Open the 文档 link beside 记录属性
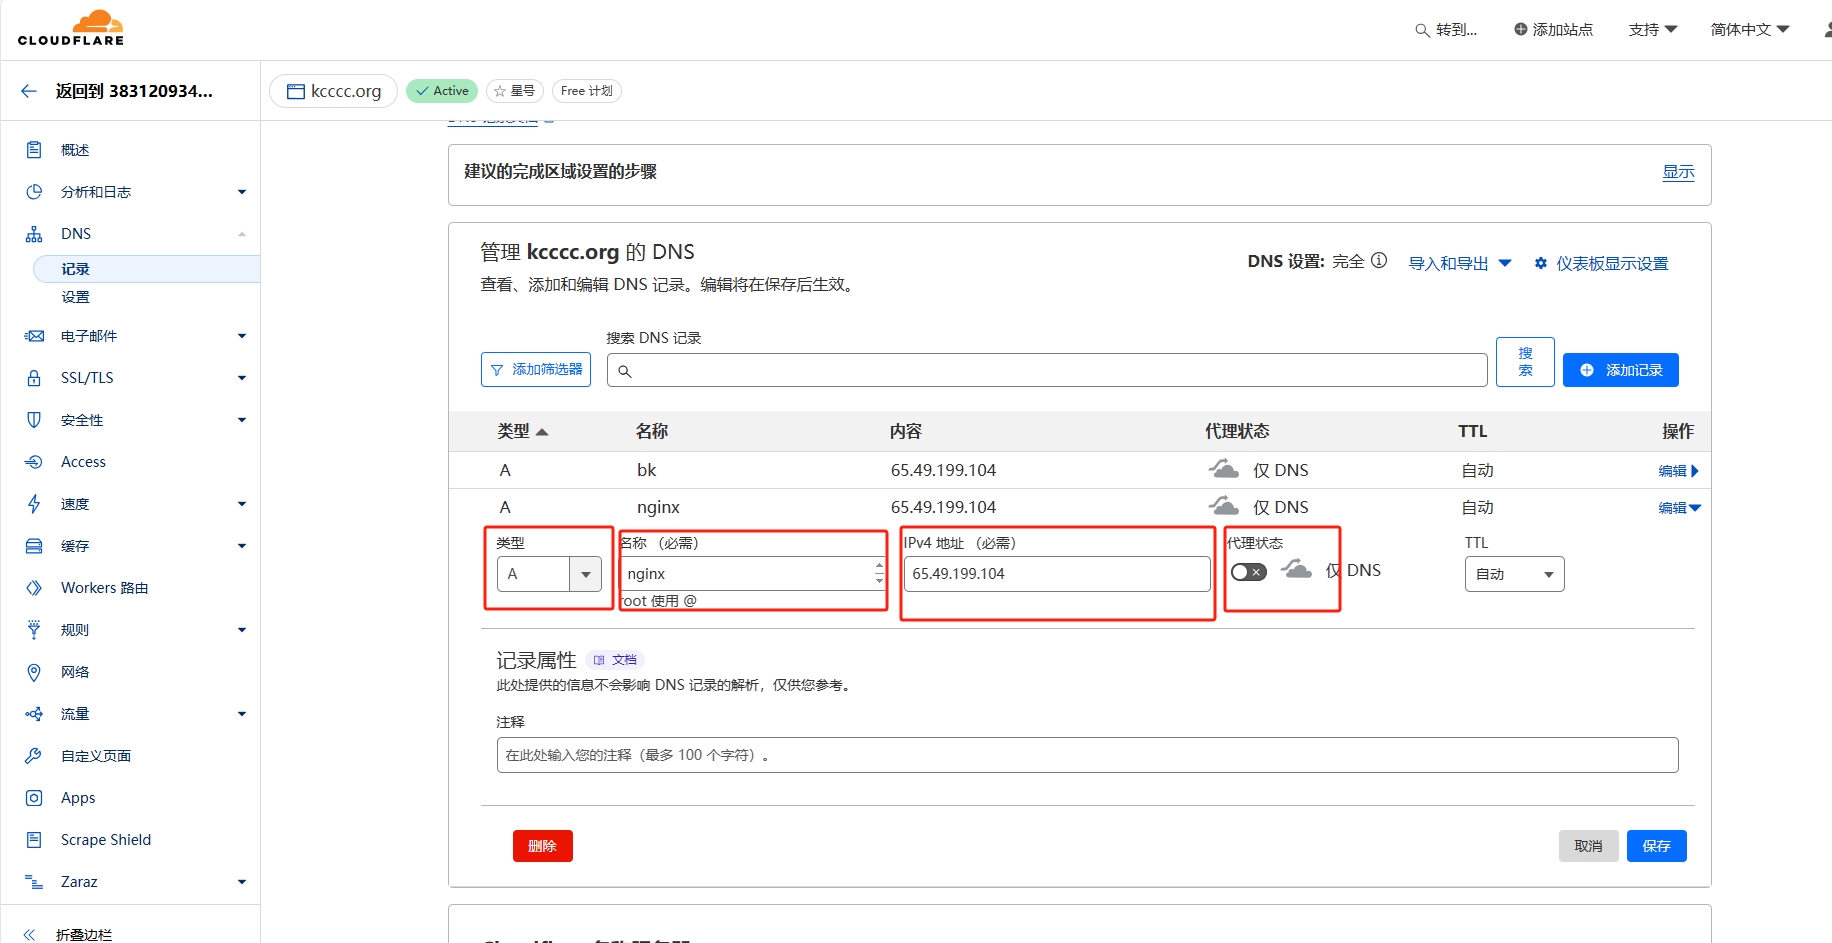The width and height of the screenshot is (1832, 943). tap(615, 660)
